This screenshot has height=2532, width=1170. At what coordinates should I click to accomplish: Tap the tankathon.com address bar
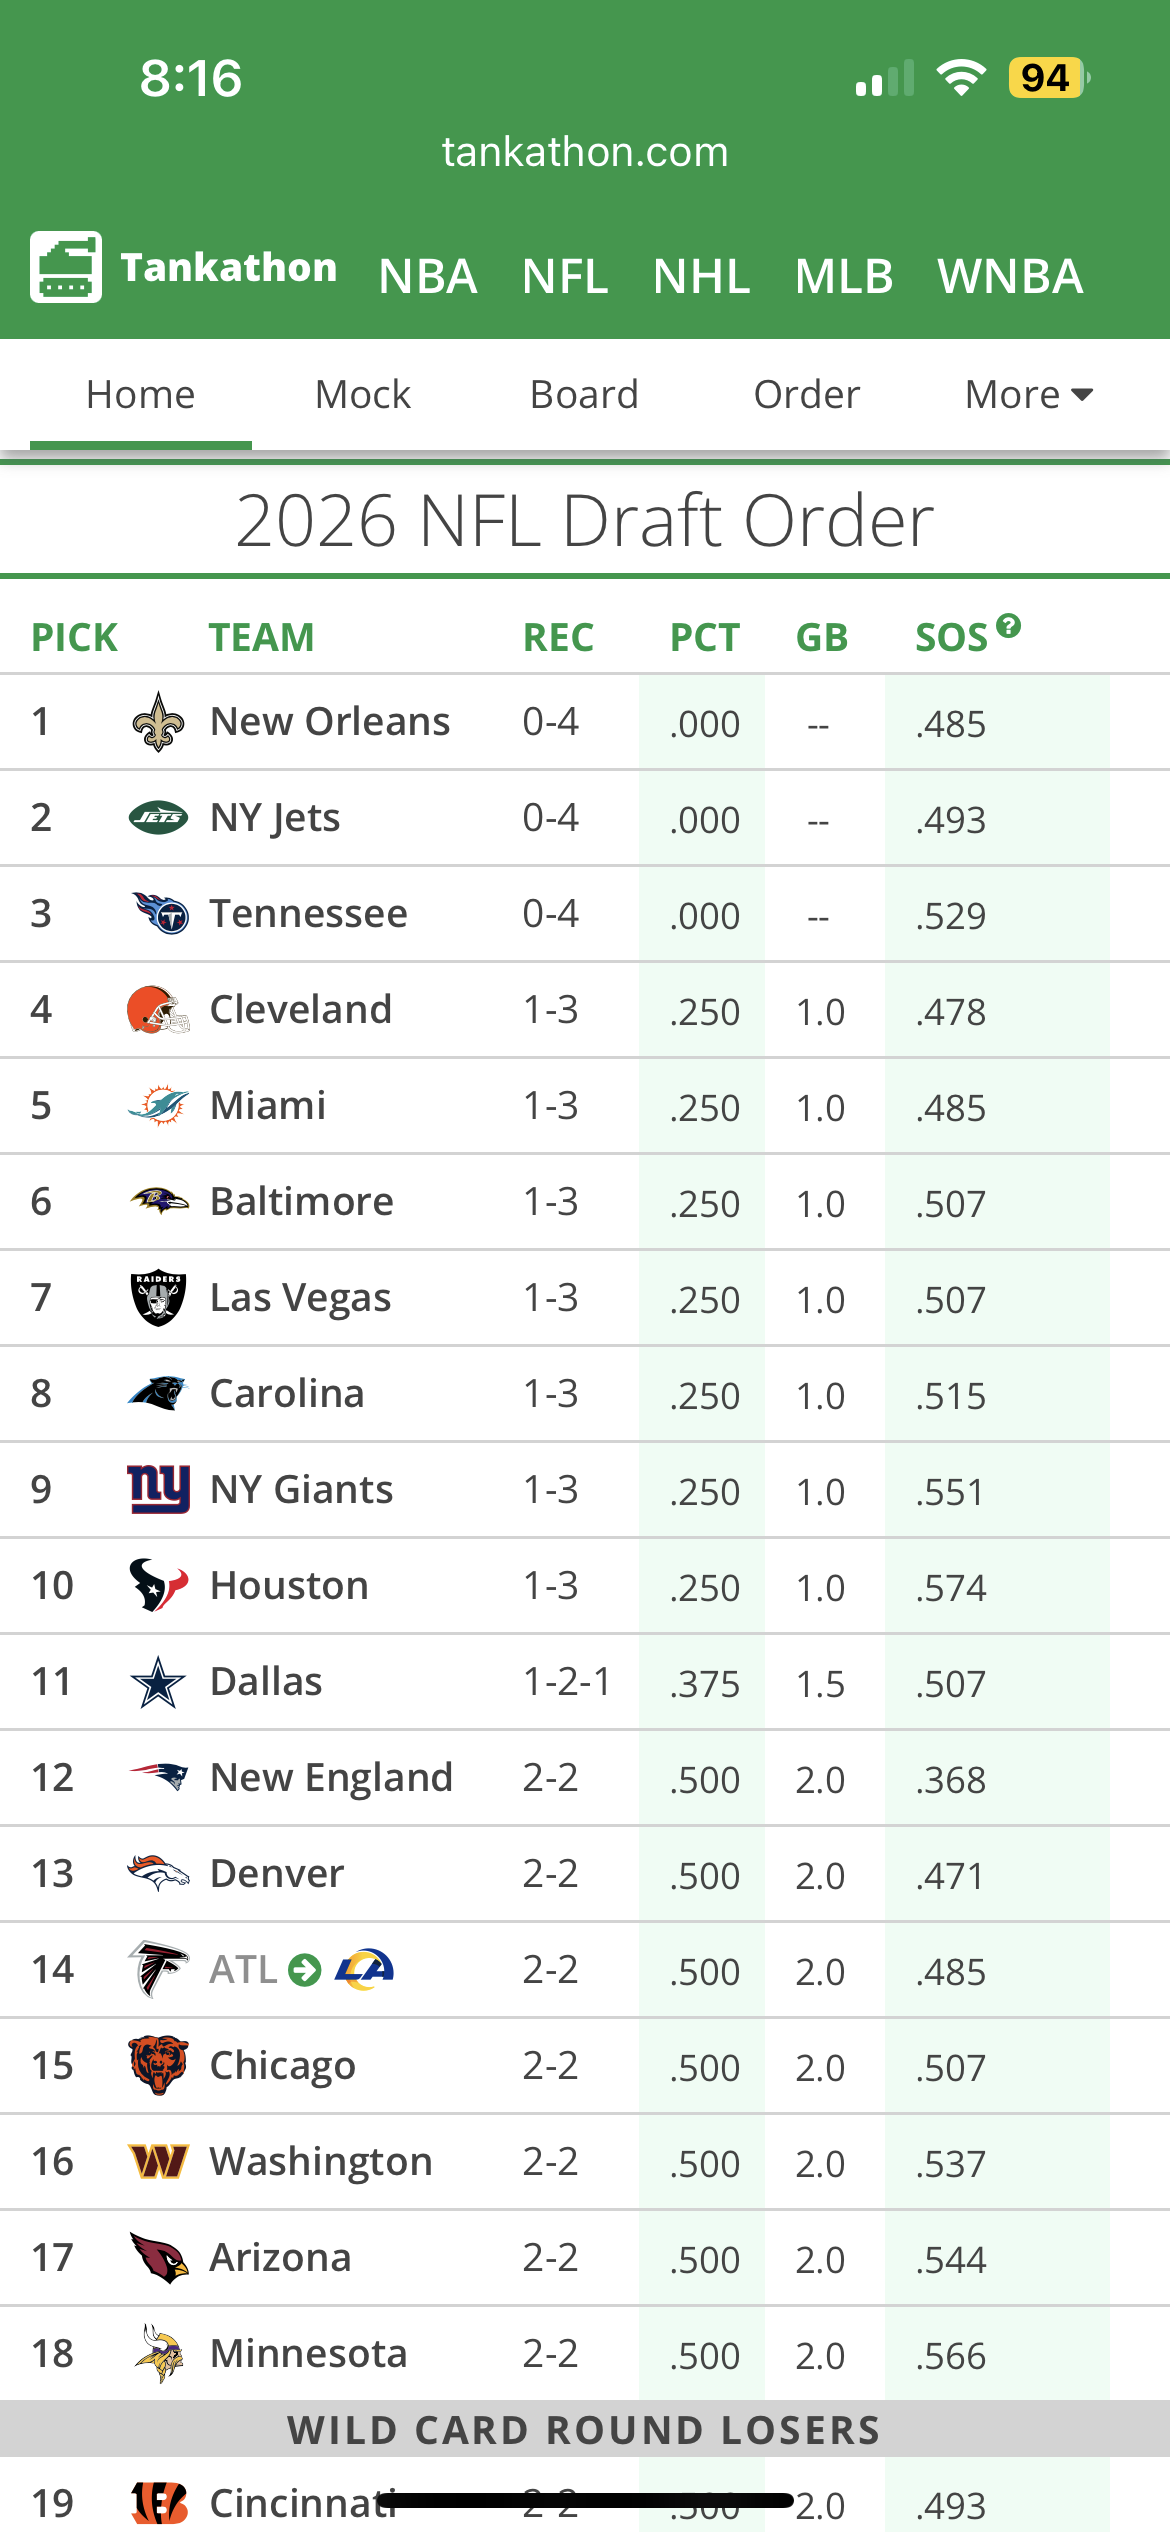(585, 152)
